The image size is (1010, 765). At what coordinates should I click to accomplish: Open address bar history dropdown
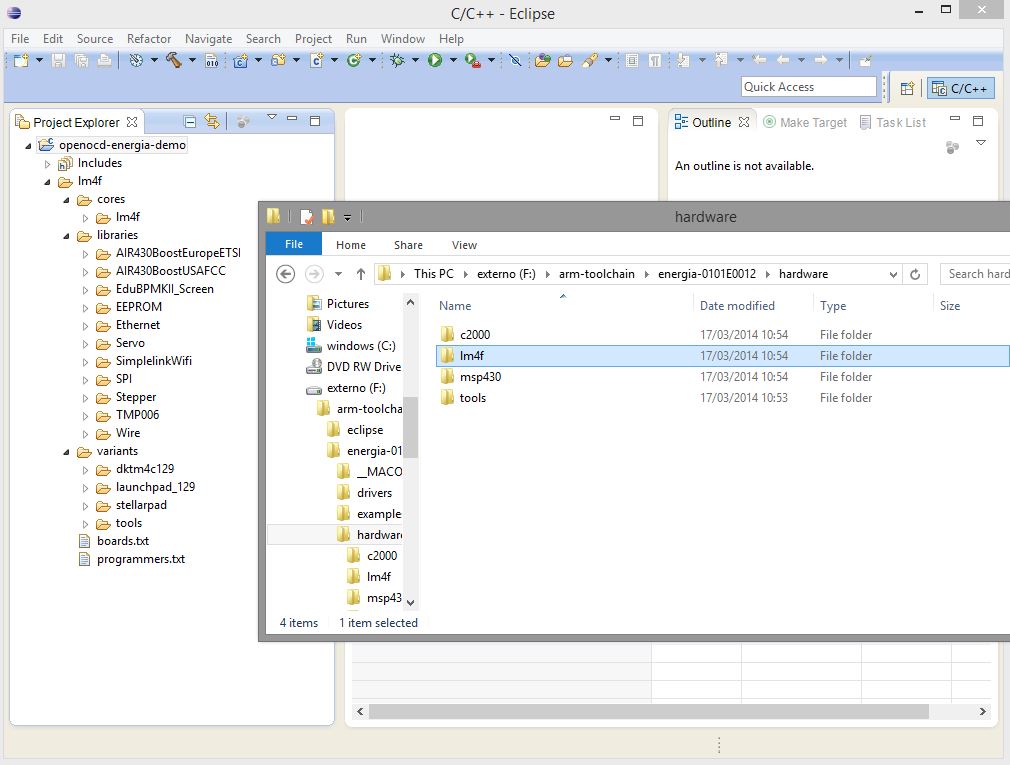coord(893,274)
